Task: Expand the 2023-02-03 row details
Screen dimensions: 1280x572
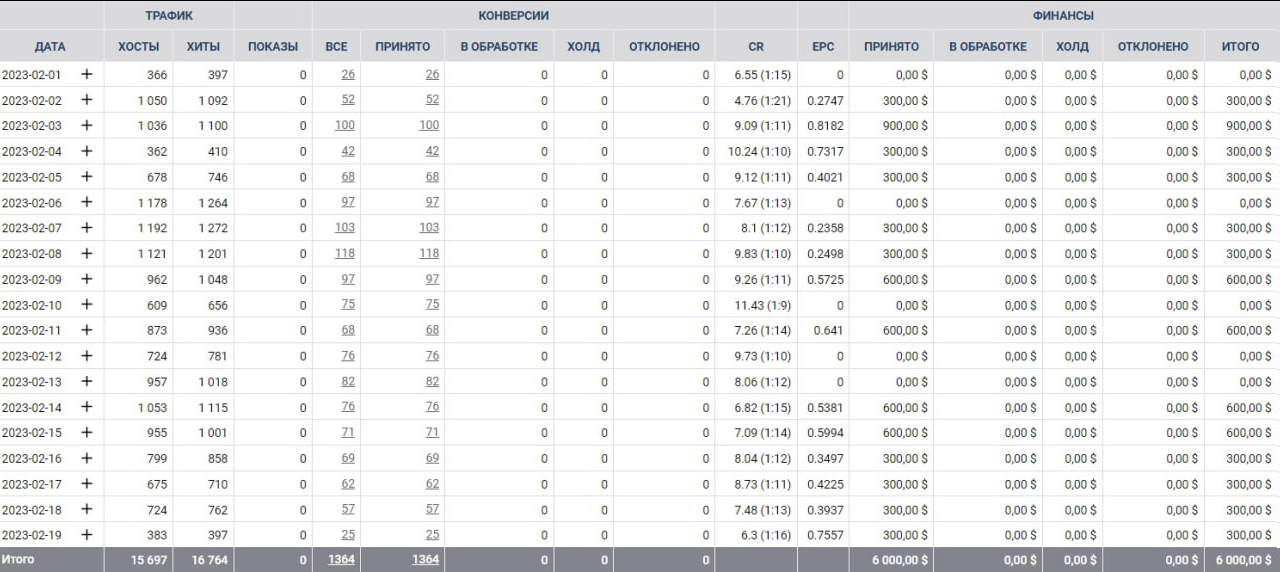Action: coord(87,125)
